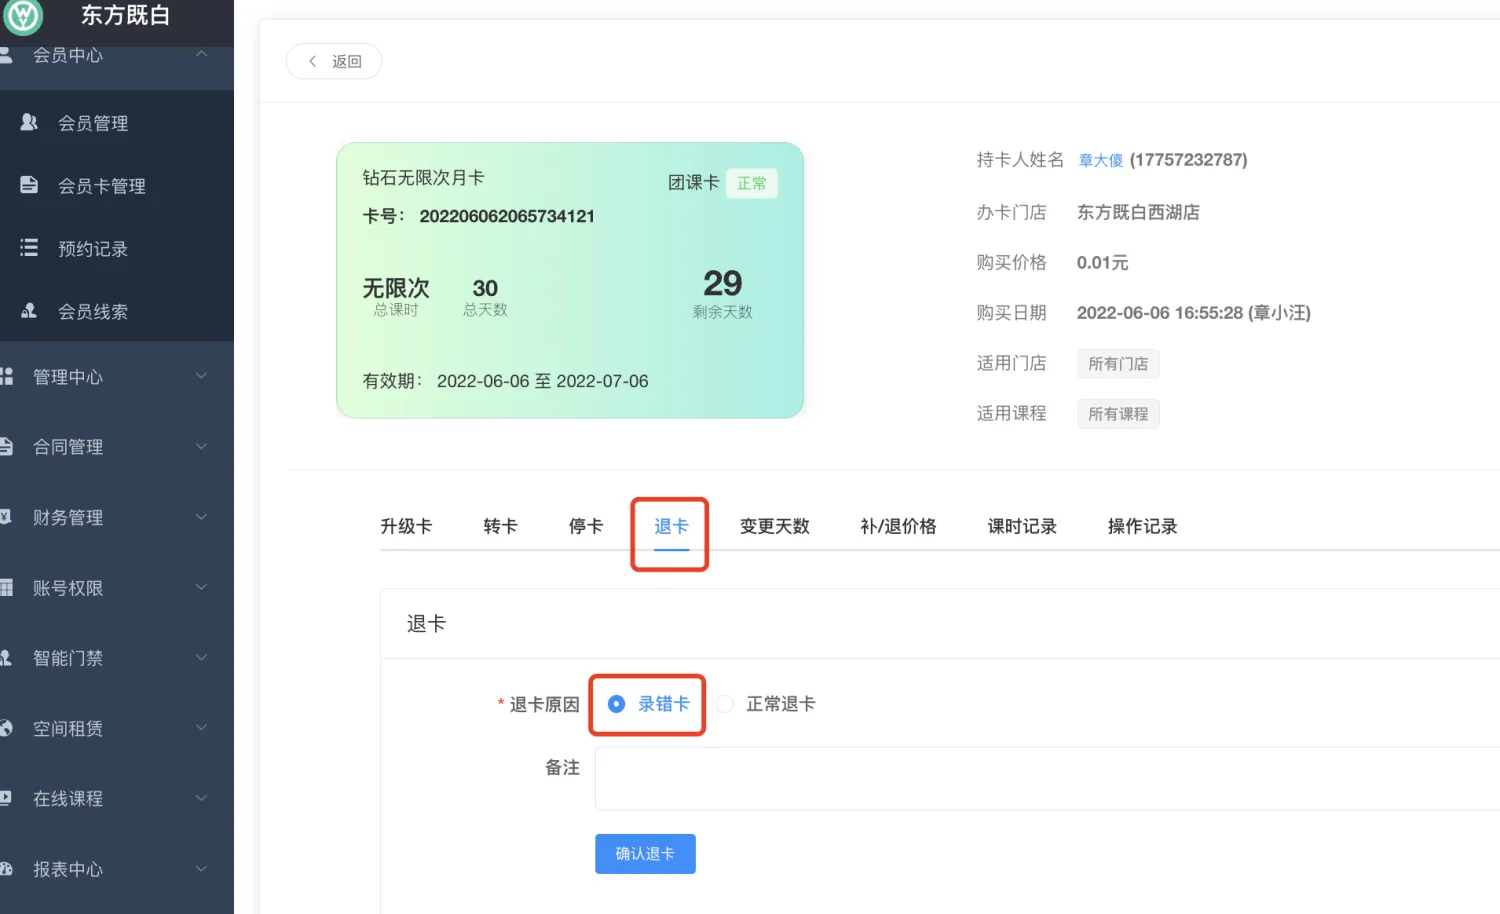Select the 录错卡 radio button

click(x=617, y=704)
